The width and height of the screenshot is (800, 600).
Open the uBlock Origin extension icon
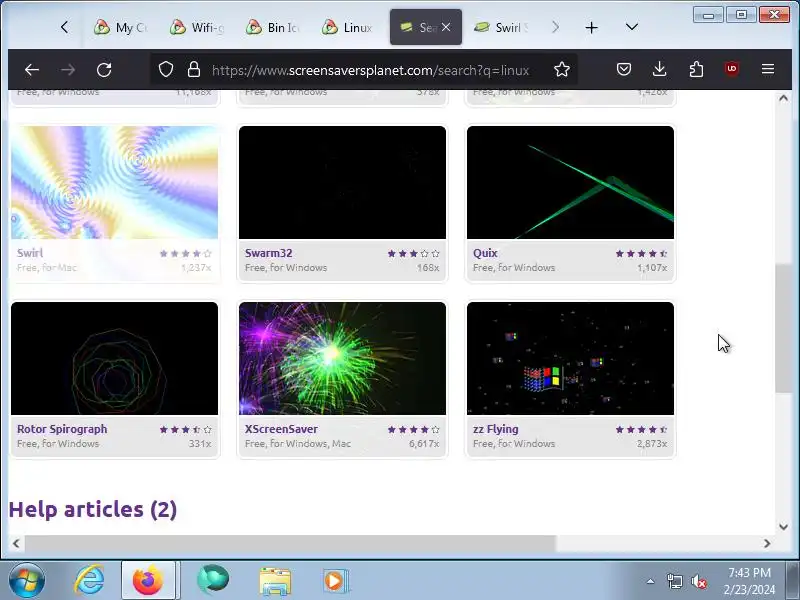point(732,69)
